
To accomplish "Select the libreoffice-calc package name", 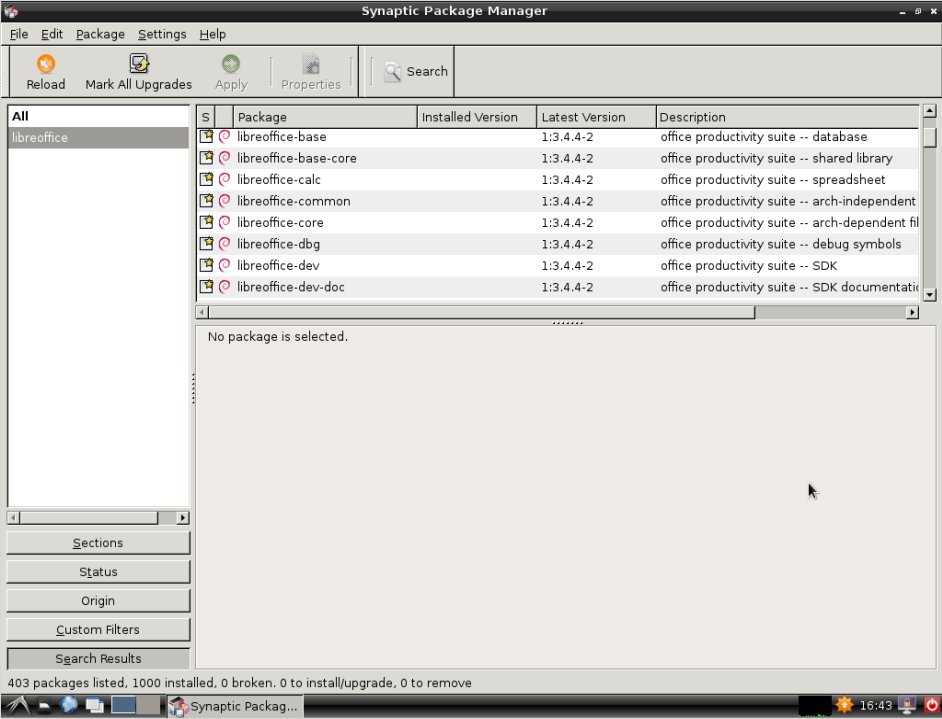I will pyautogui.click(x=279, y=180).
